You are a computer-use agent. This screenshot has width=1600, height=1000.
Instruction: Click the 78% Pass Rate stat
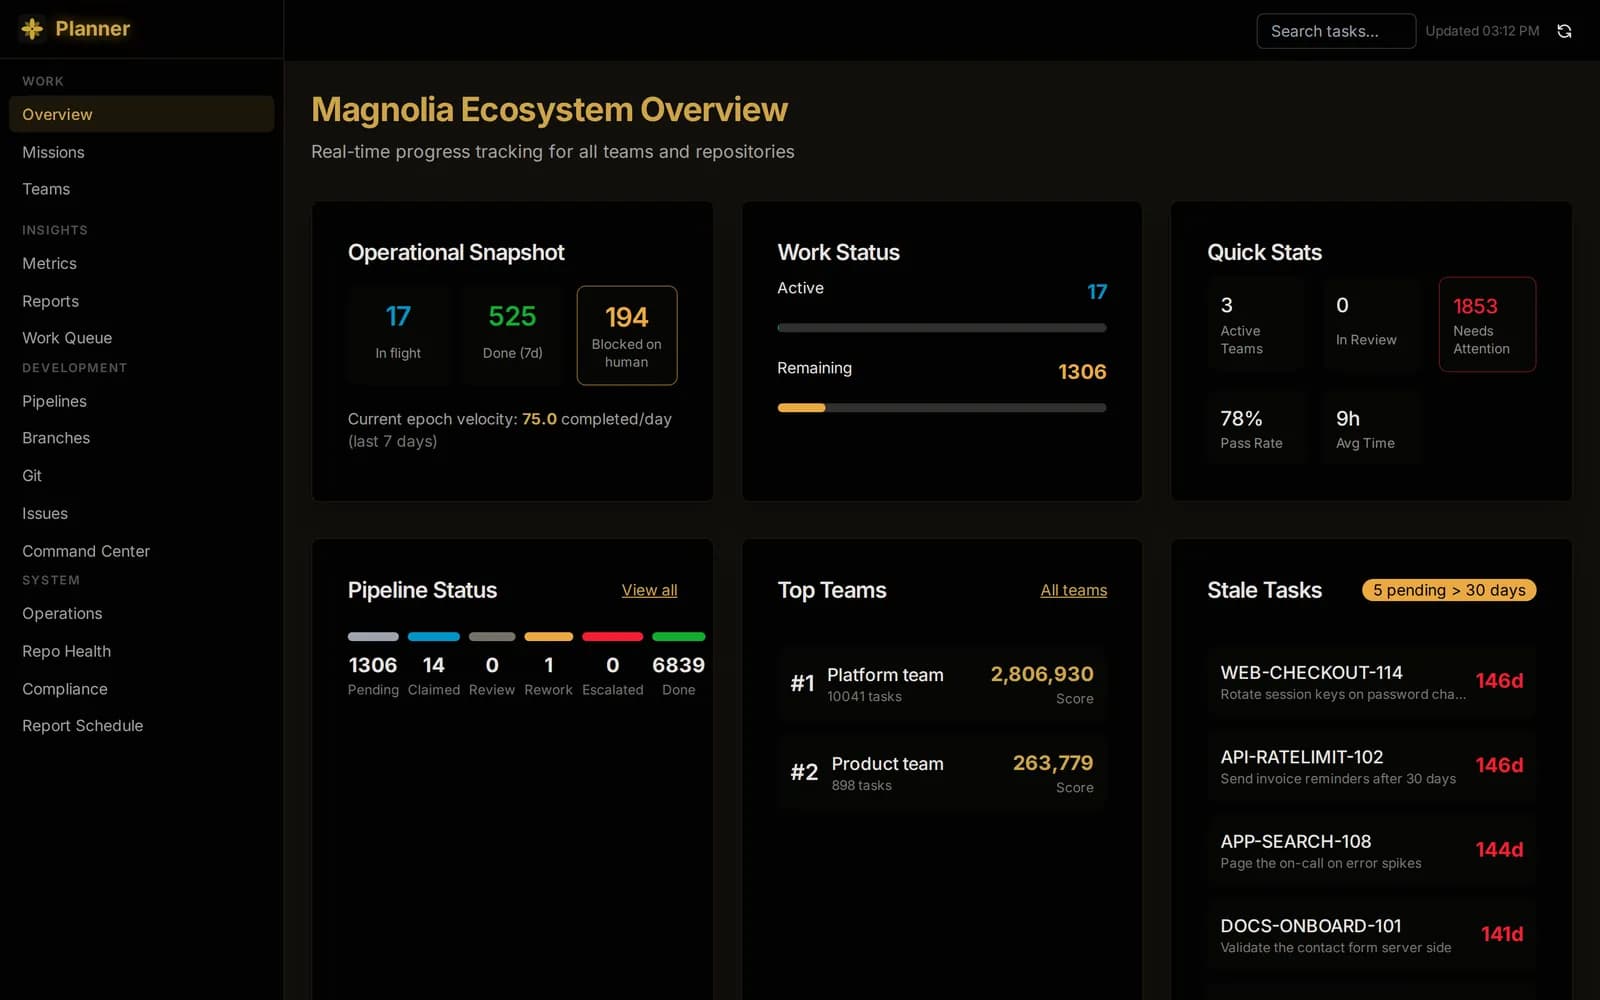(x=1256, y=428)
